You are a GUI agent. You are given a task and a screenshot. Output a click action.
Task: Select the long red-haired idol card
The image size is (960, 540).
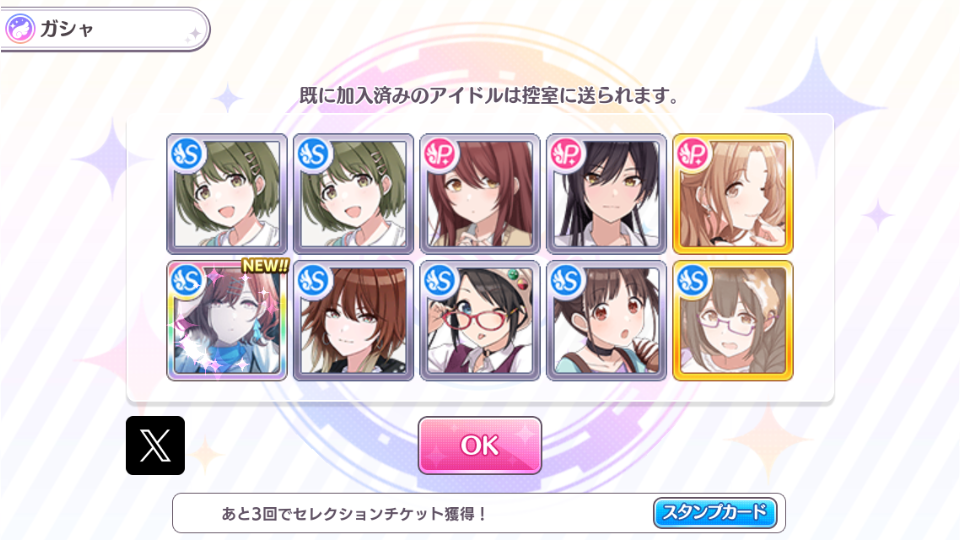(x=479, y=193)
